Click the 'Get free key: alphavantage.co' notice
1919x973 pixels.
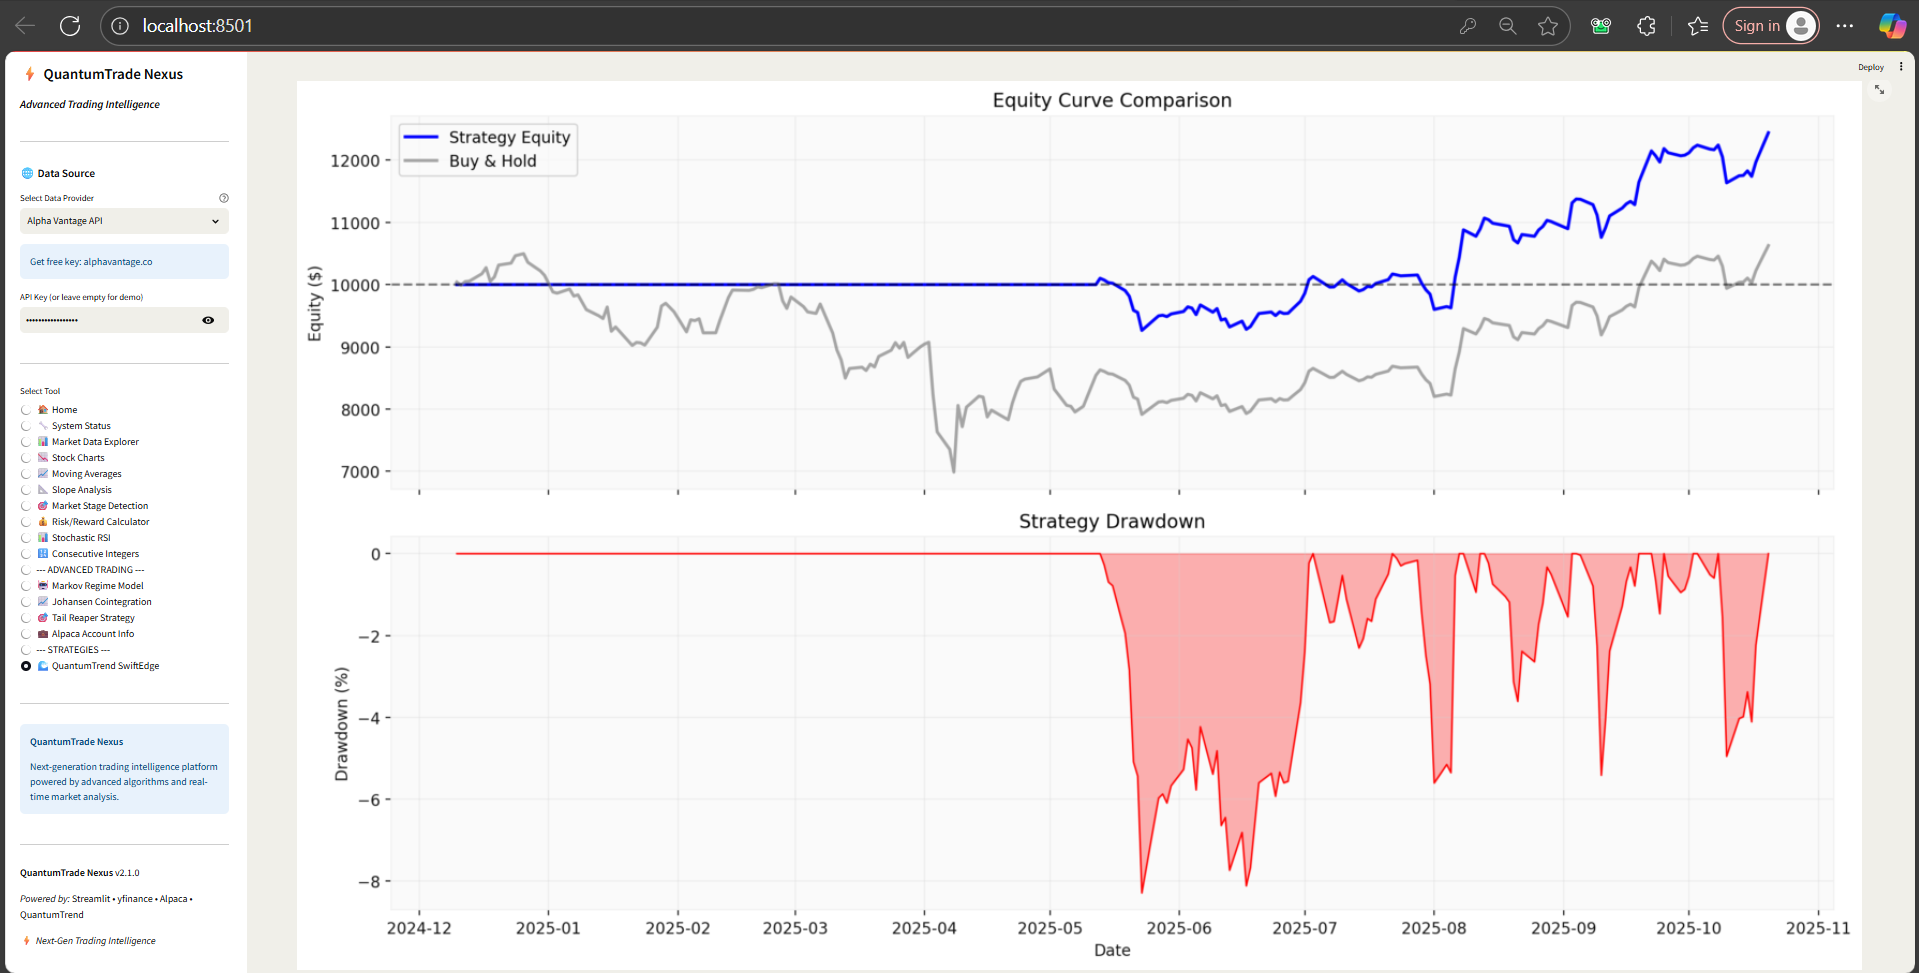coord(124,262)
